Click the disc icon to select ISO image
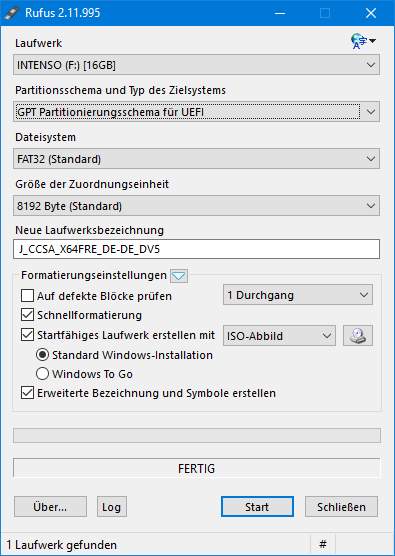The width and height of the screenshot is (395, 556). (x=358, y=335)
